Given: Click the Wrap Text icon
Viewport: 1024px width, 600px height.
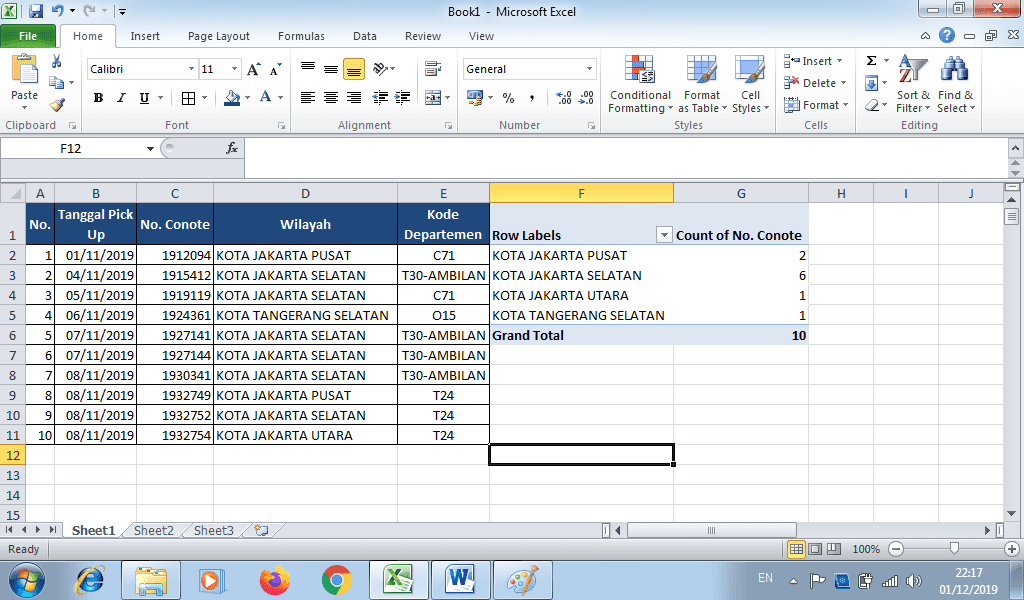Looking at the screenshot, I should click(x=432, y=69).
